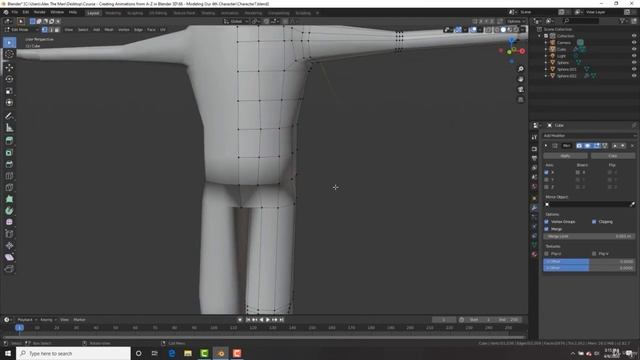Click the viewport zoom magnifier icon
This screenshot has height=360, width=640.
521,69
